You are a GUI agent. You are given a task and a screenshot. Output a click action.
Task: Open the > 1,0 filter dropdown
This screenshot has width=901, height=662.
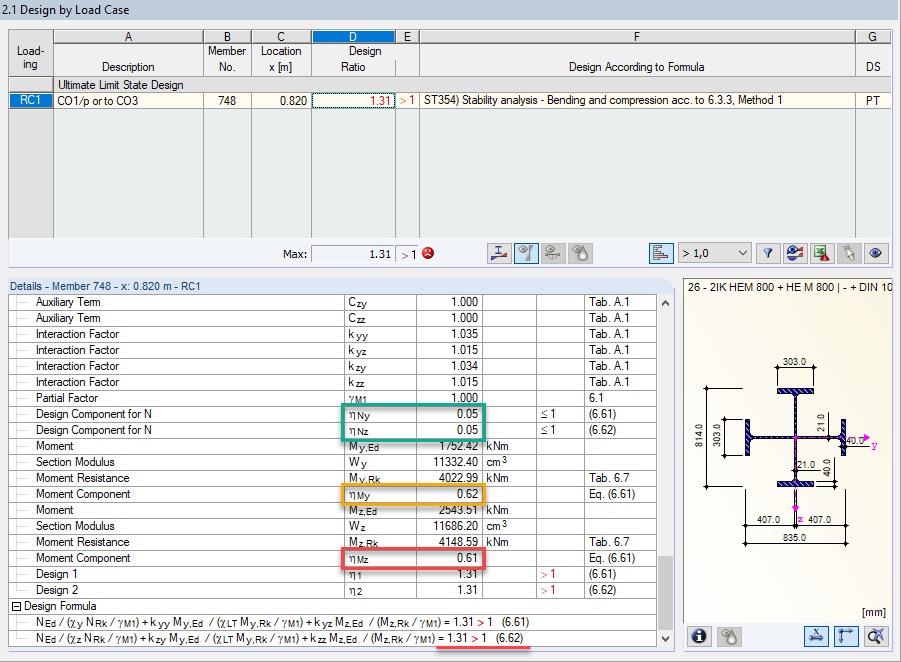point(713,253)
